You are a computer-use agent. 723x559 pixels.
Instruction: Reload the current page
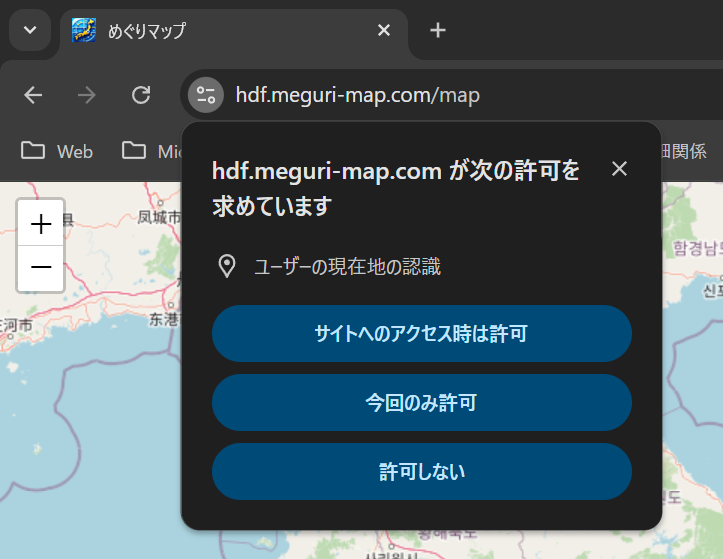pos(141,95)
